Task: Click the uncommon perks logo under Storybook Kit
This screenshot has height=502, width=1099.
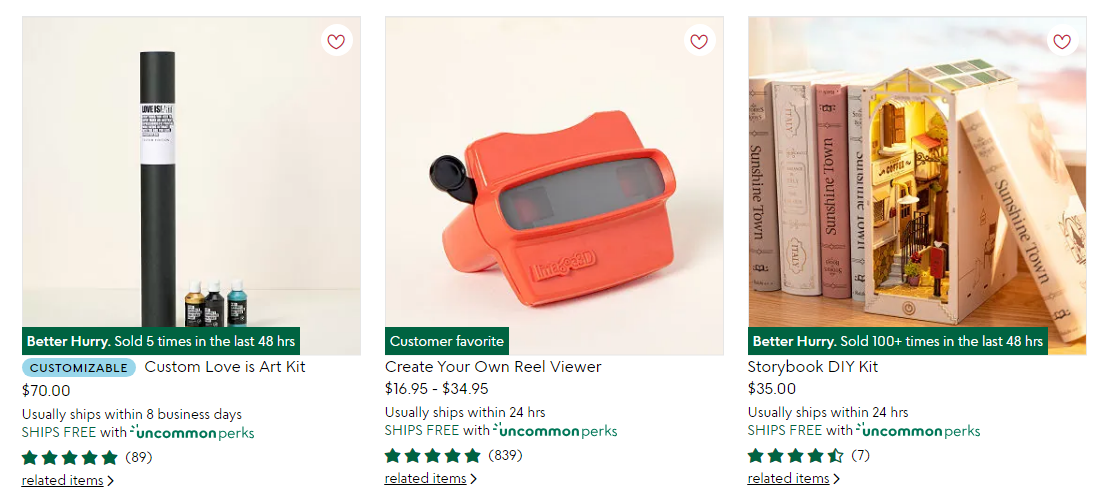Action: [918, 430]
